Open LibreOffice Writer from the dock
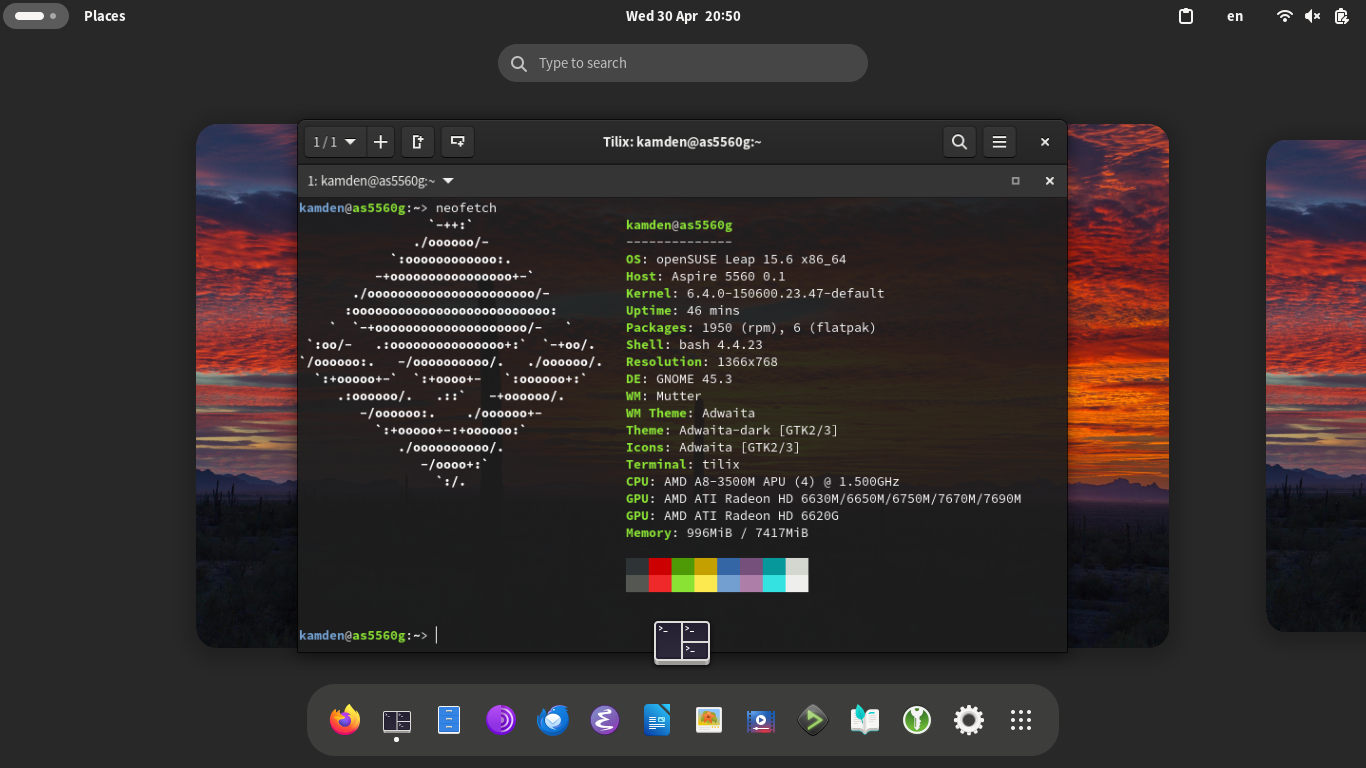Viewport: 1366px width, 768px height. click(657, 720)
